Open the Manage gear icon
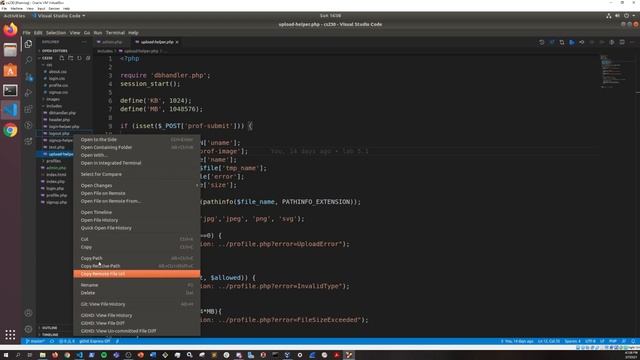The image size is (640, 360). pos(28,329)
